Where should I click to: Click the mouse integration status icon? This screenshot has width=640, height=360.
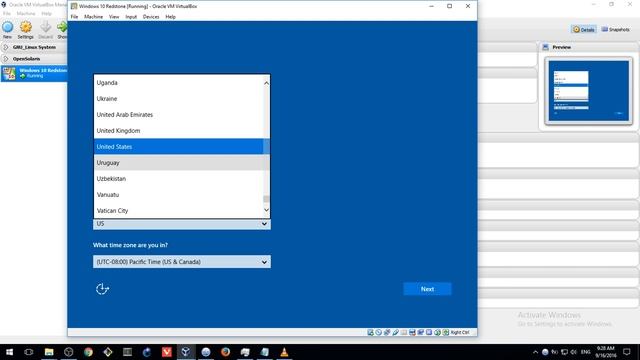pos(437,332)
